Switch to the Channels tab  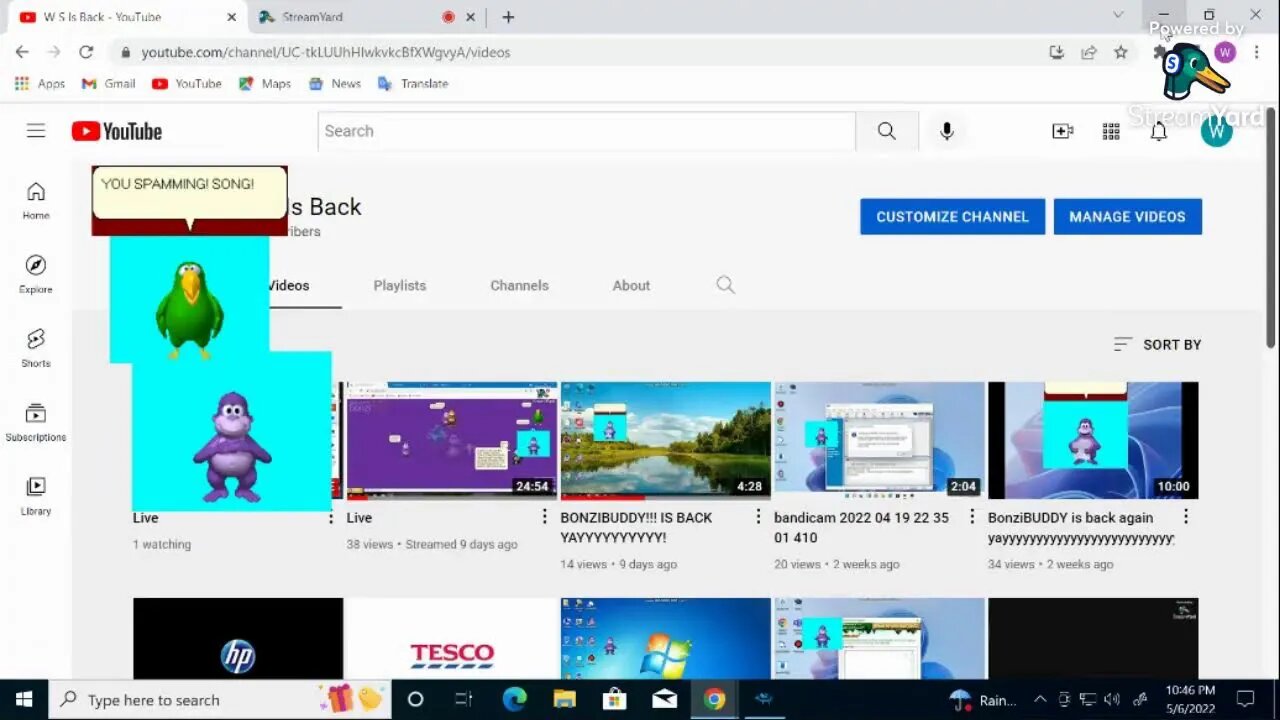click(x=519, y=285)
